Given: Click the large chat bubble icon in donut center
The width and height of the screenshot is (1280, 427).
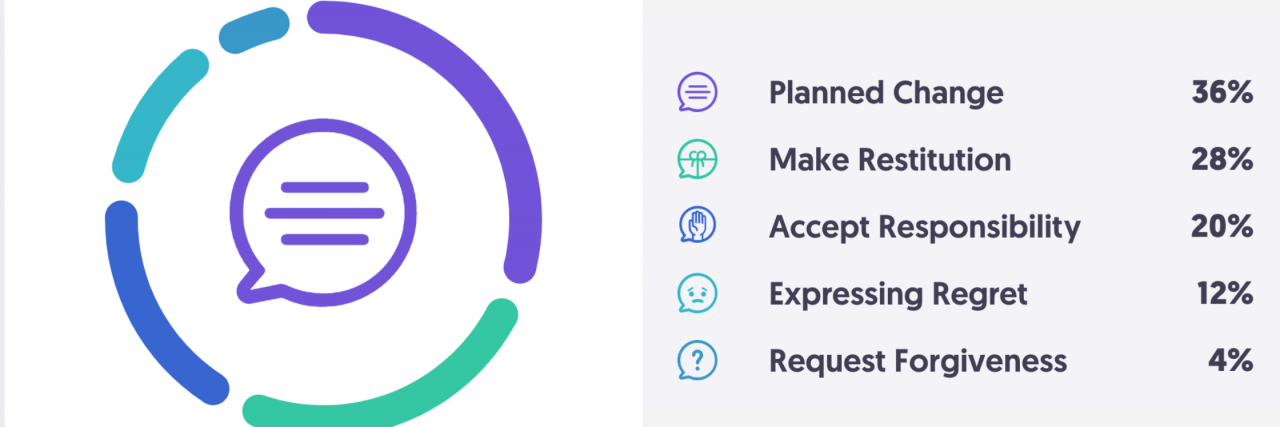Looking at the screenshot, I should point(323,214).
